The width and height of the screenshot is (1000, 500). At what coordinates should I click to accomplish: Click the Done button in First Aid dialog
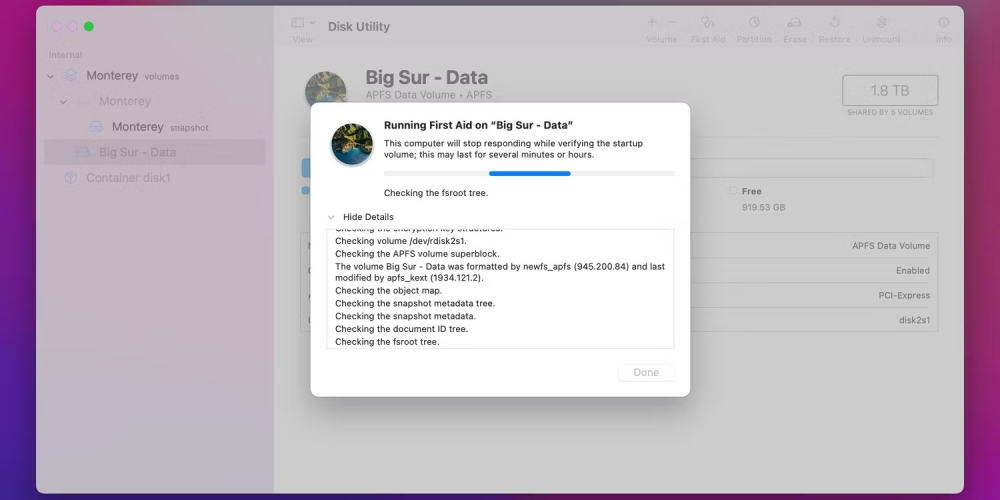pos(646,372)
